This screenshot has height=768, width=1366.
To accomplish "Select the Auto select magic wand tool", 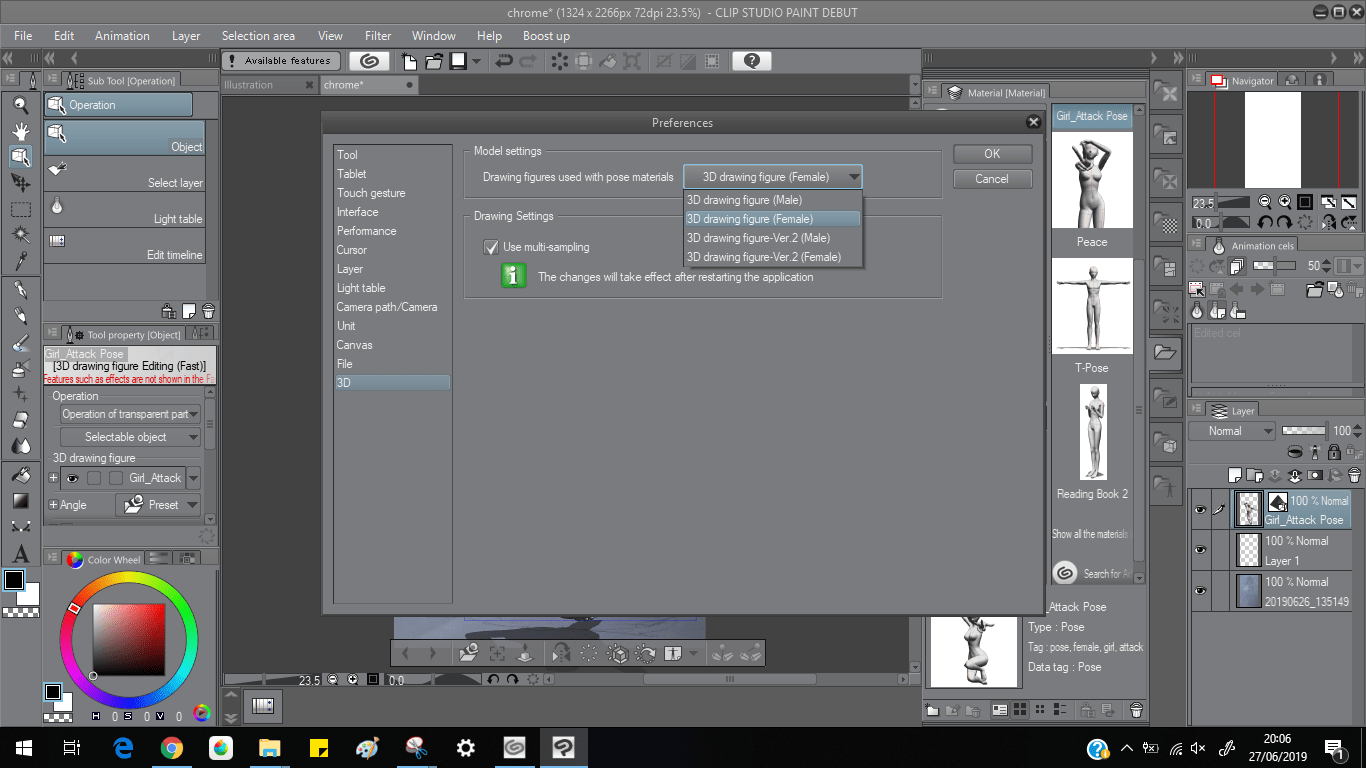I will click(x=20, y=235).
